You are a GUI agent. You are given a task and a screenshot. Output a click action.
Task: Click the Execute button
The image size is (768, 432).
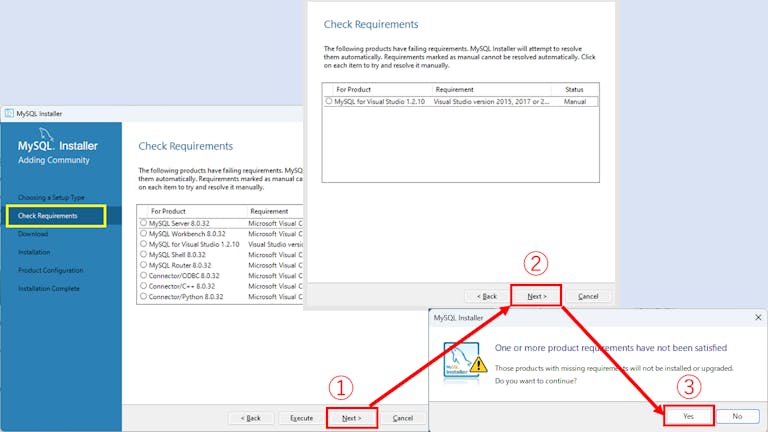301,418
